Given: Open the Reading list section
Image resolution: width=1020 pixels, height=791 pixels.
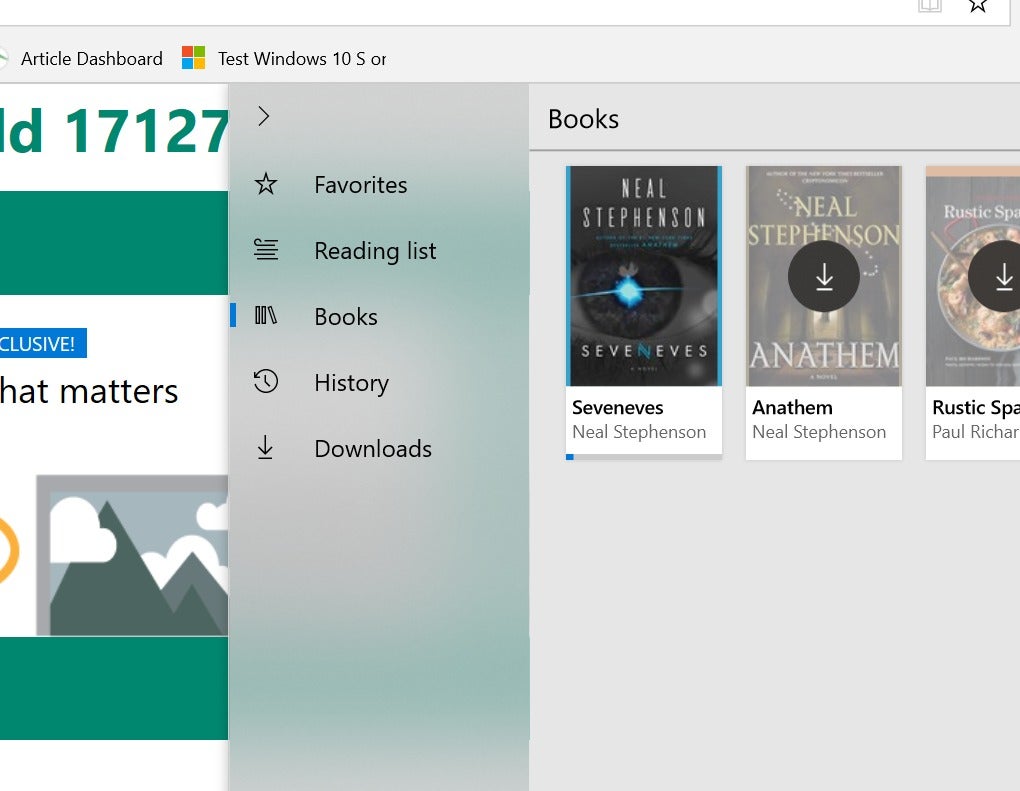Looking at the screenshot, I should [x=375, y=251].
